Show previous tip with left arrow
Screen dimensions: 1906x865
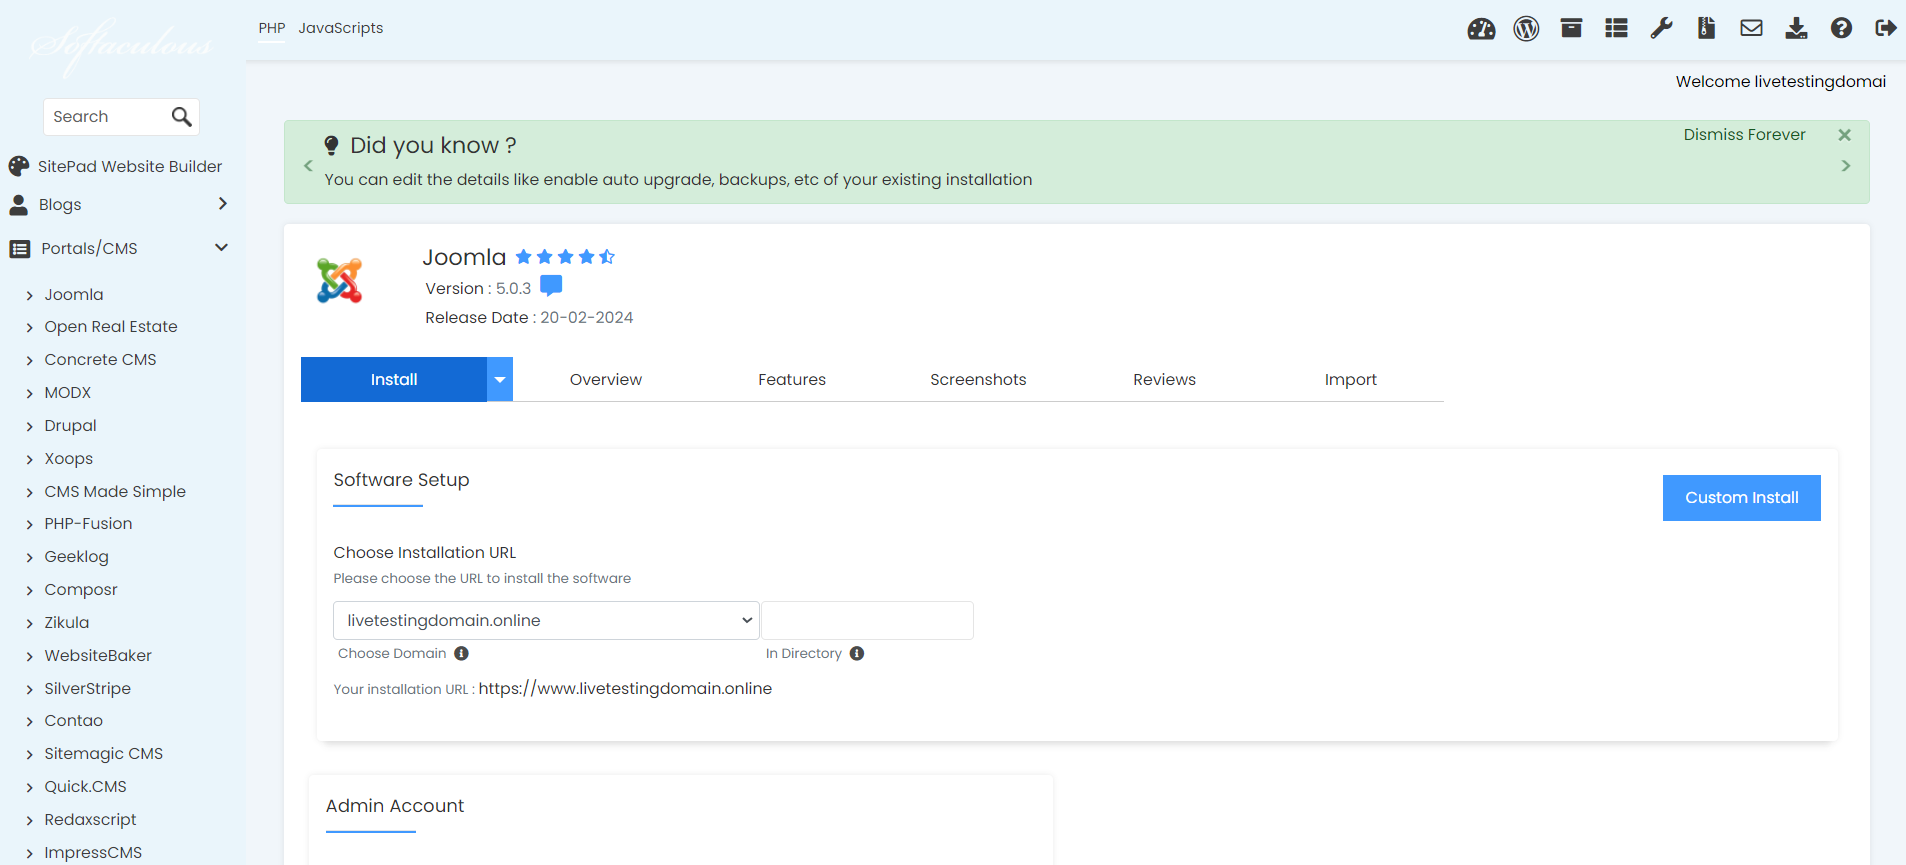[308, 166]
